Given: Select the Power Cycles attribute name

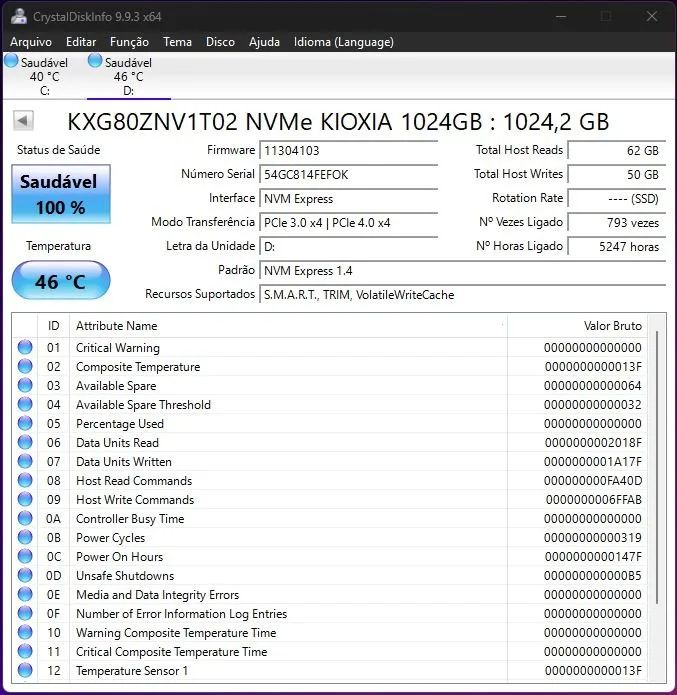Looking at the screenshot, I should (x=111, y=538).
